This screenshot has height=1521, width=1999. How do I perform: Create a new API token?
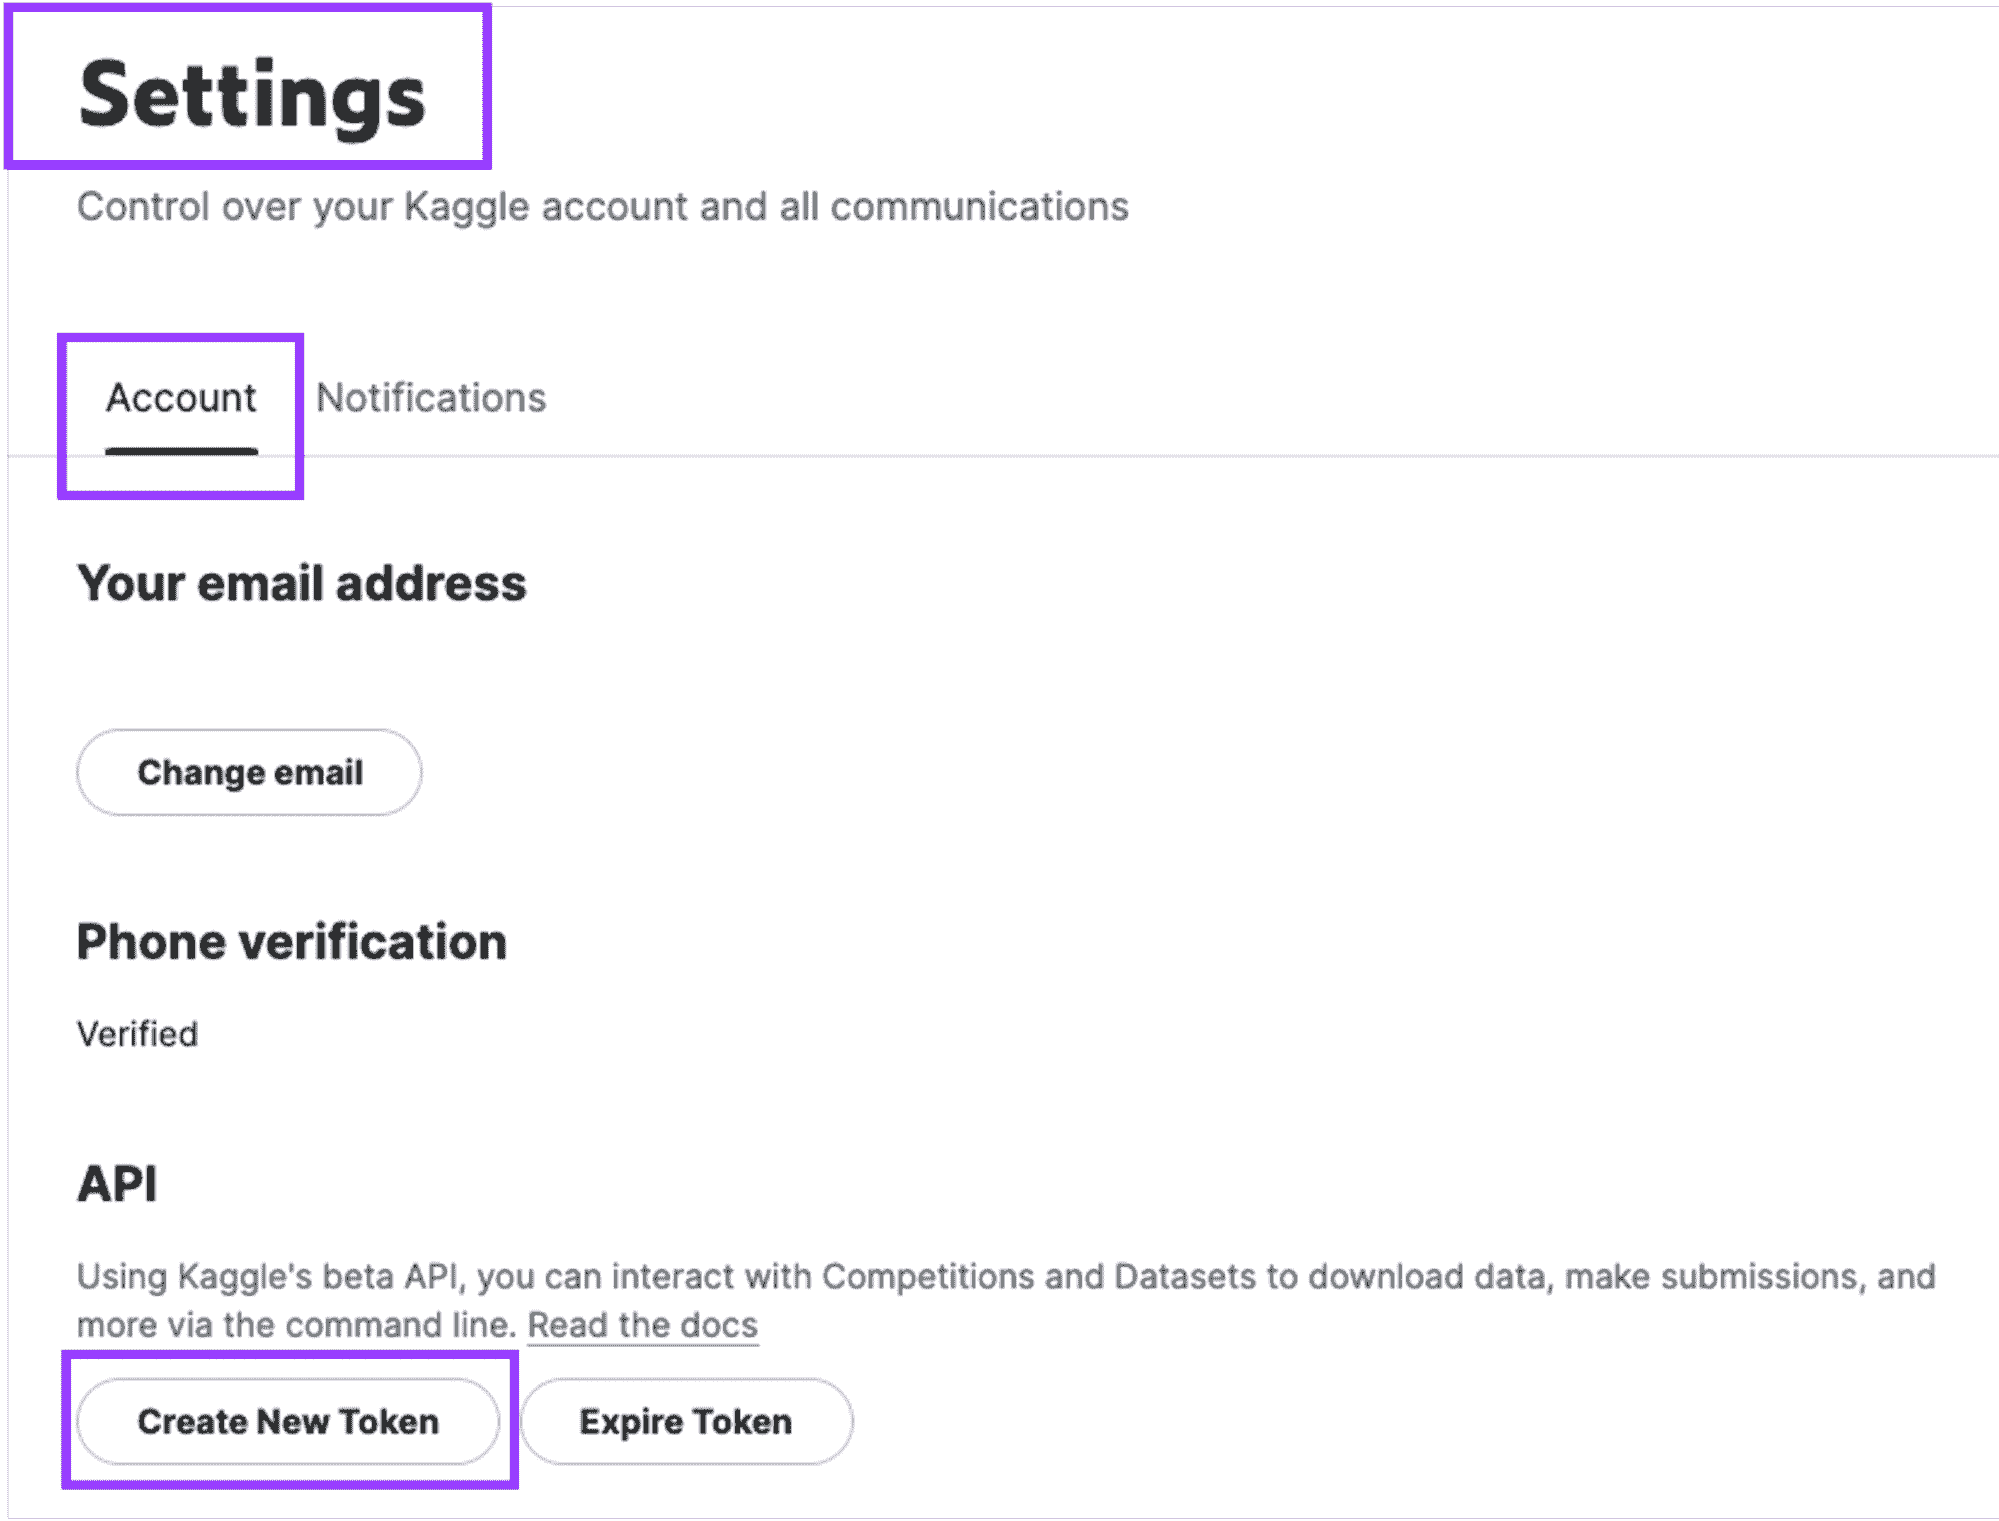(x=288, y=1421)
